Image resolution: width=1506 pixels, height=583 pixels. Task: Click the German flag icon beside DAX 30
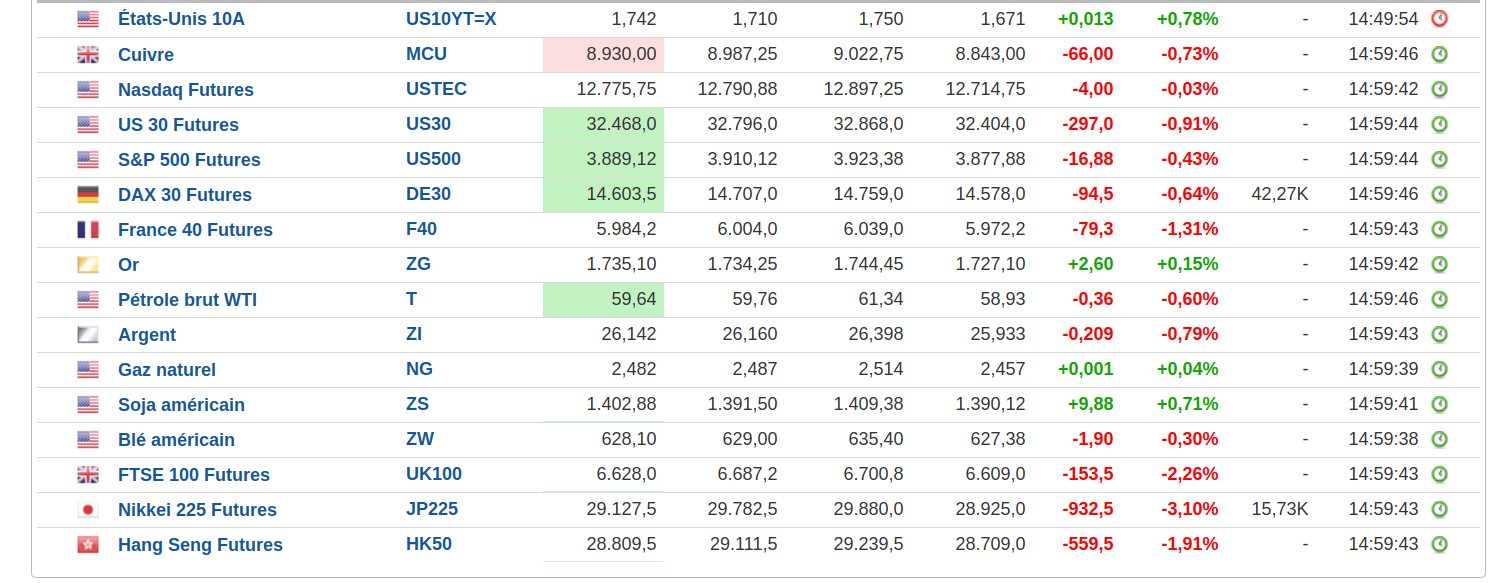click(88, 194)
